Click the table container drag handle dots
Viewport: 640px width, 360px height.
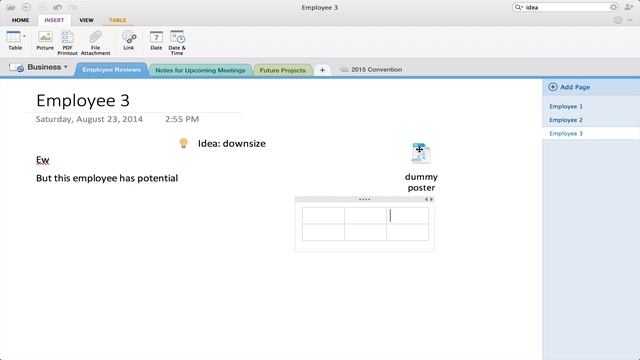pos(364,200)
